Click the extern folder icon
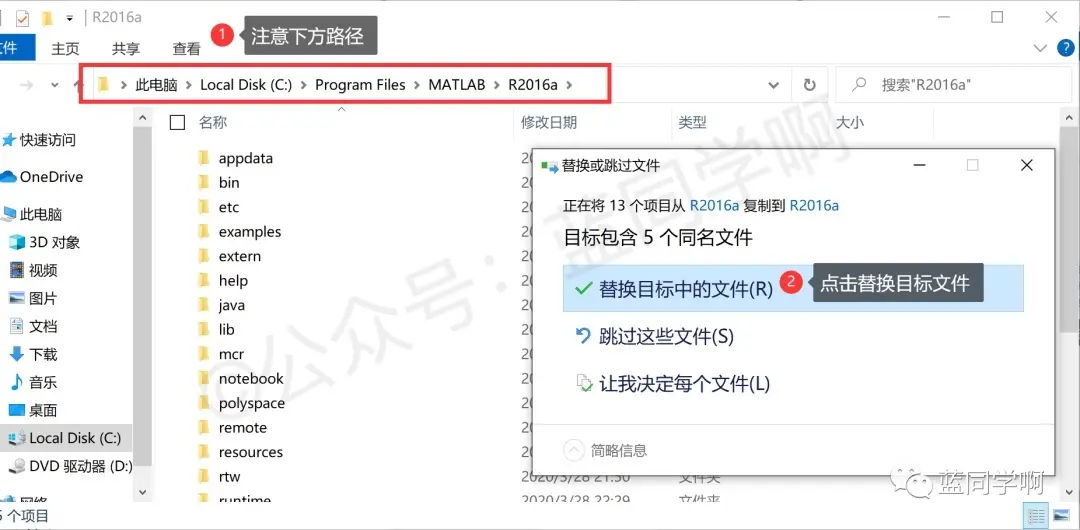The image size is (1080, 530). (x=203, y=256)
